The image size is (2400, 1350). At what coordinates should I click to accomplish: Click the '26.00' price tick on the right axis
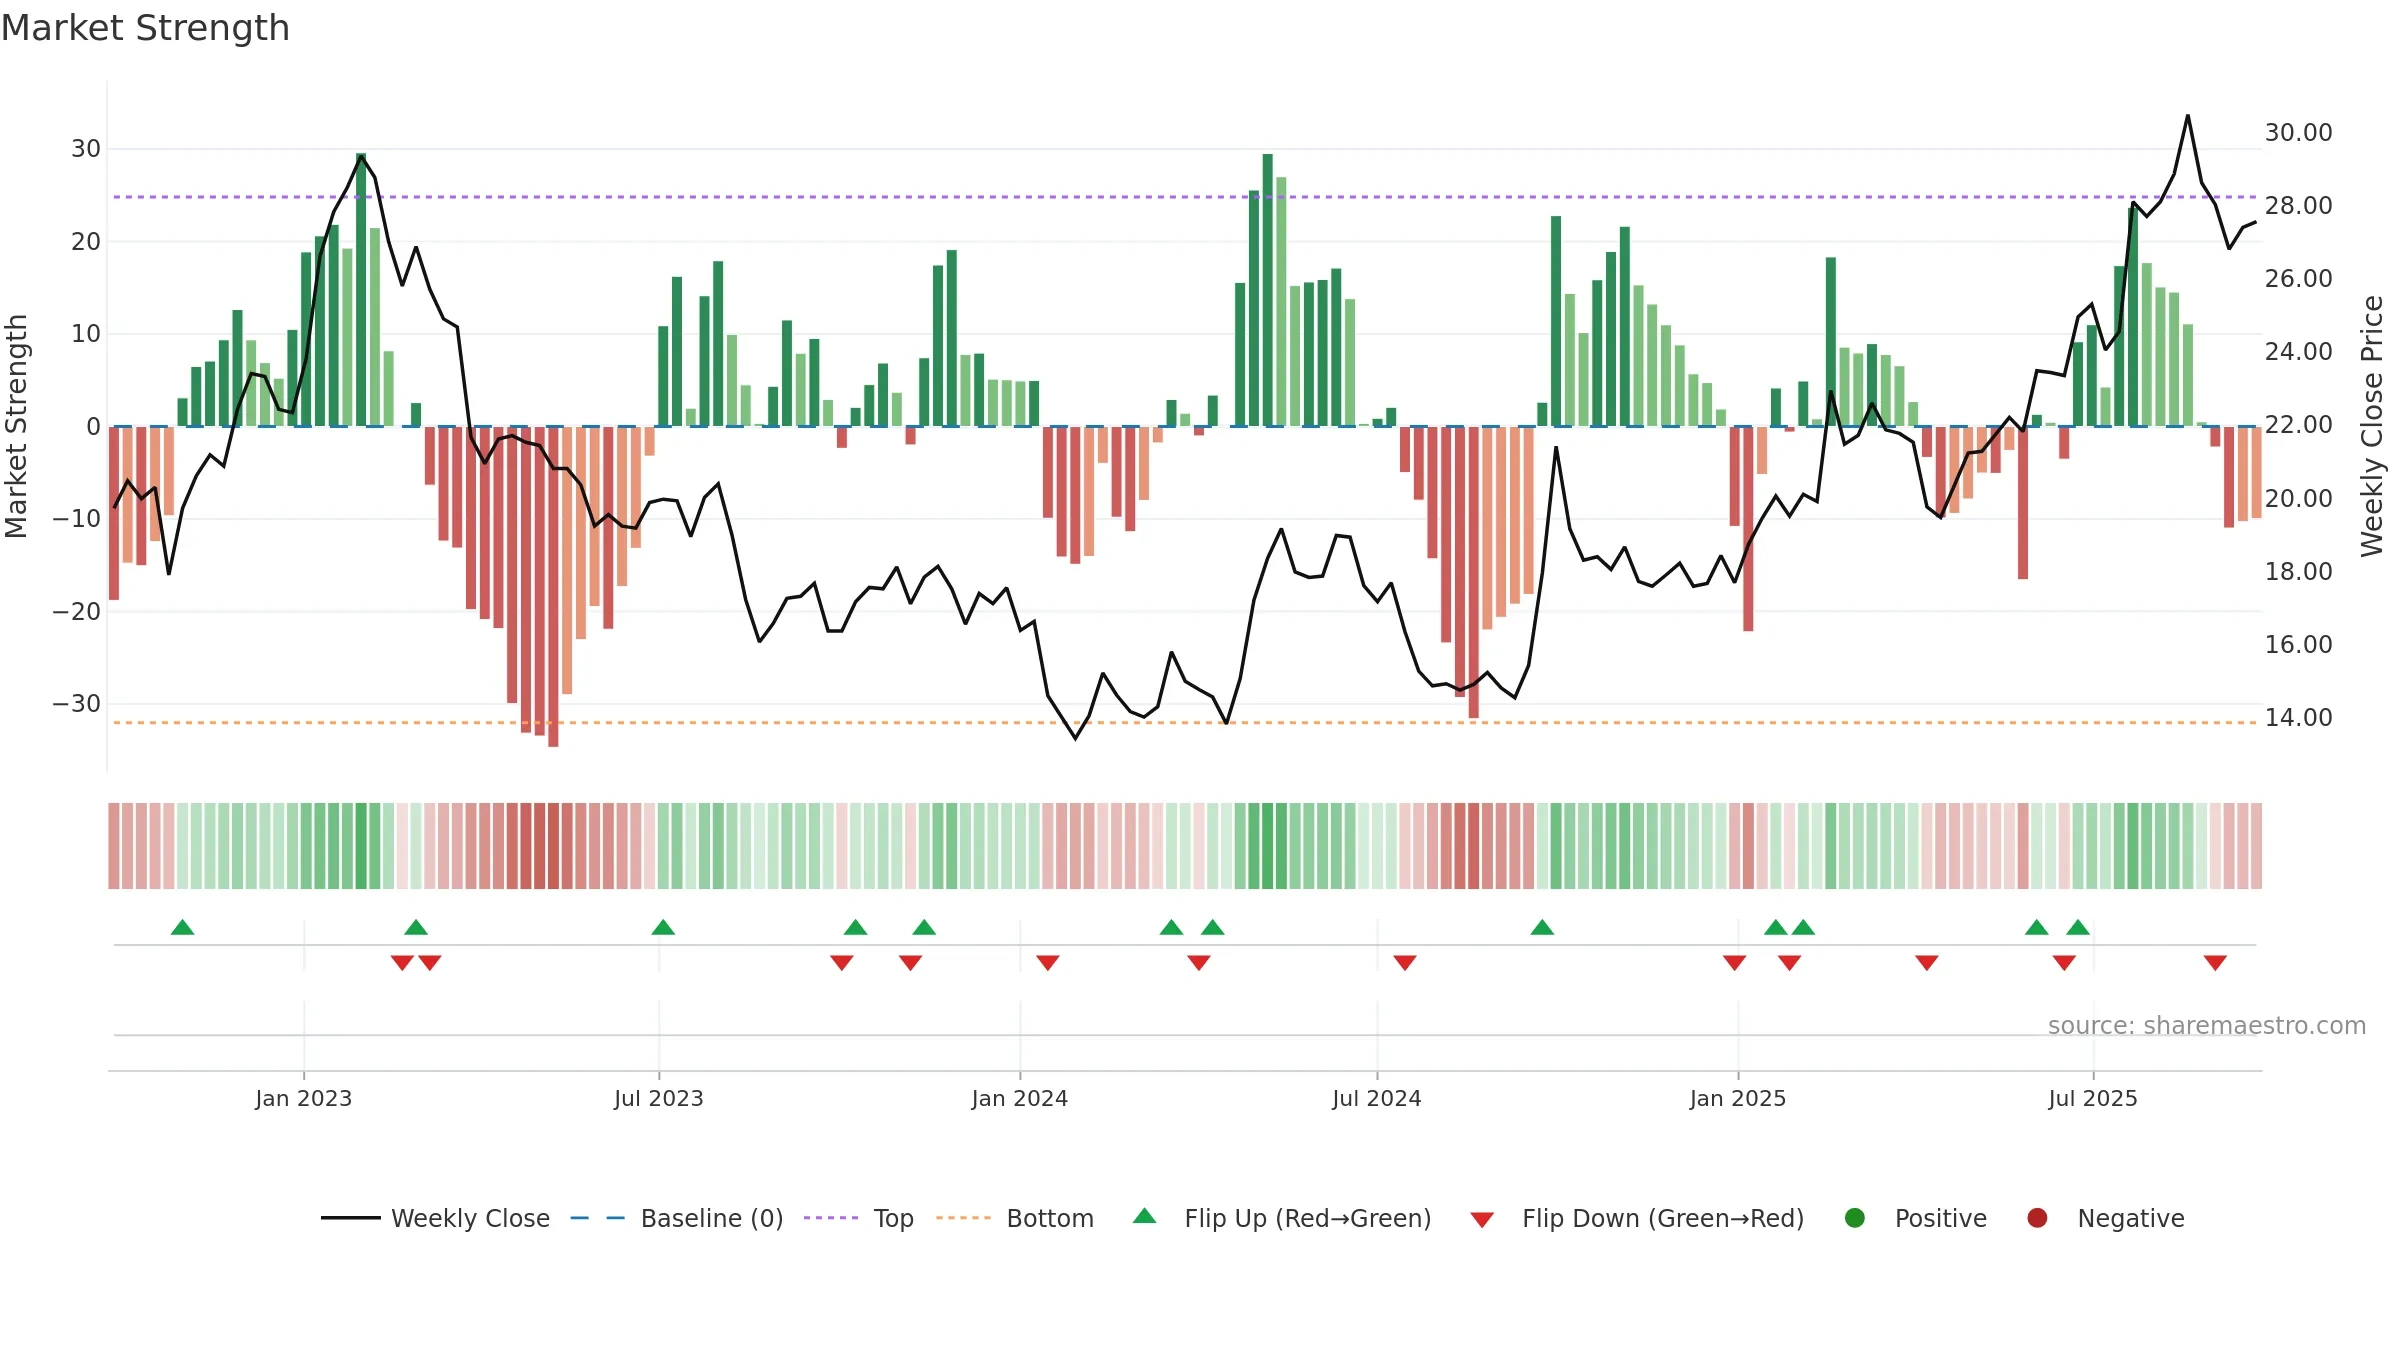tap(2299, 279)
